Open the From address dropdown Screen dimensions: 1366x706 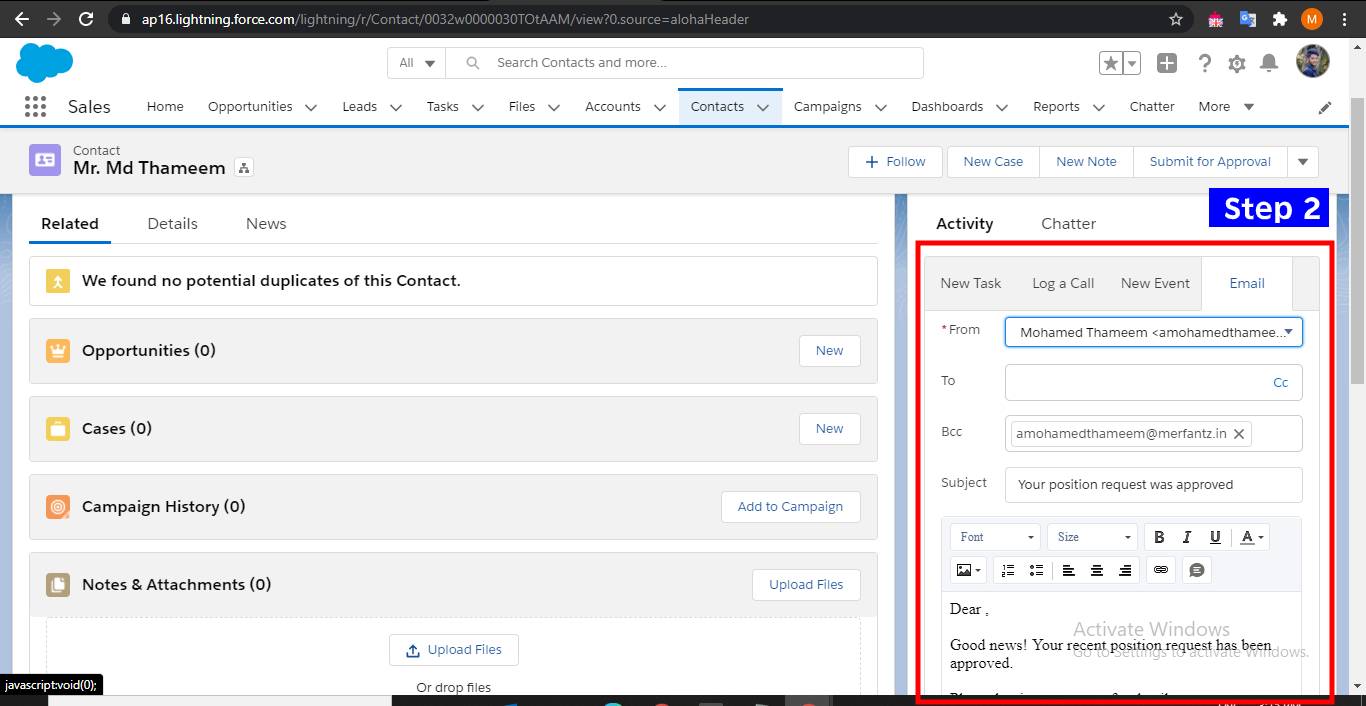pos(1289,331)
